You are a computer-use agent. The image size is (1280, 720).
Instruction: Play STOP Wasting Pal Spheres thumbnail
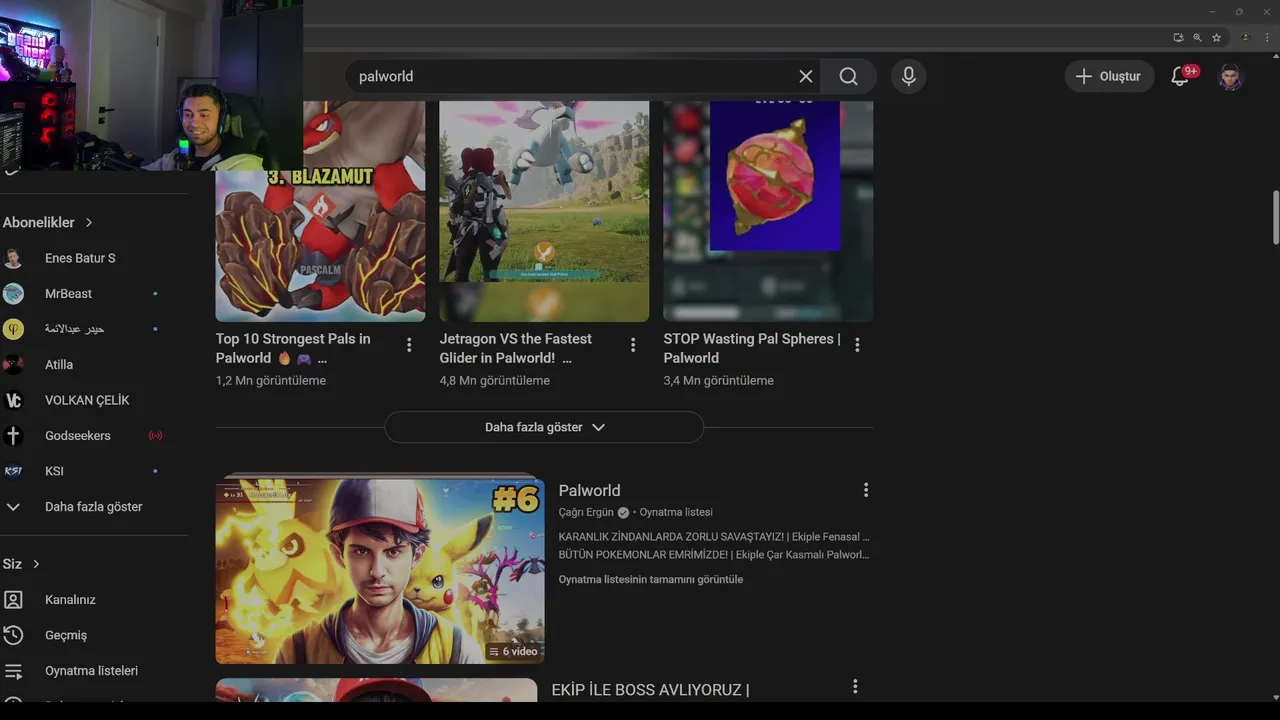768,211
